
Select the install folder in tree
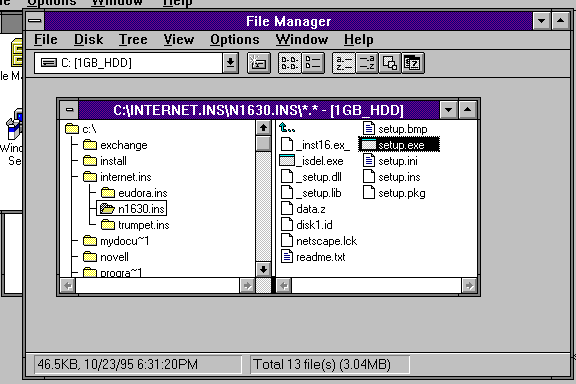[105, 161]
